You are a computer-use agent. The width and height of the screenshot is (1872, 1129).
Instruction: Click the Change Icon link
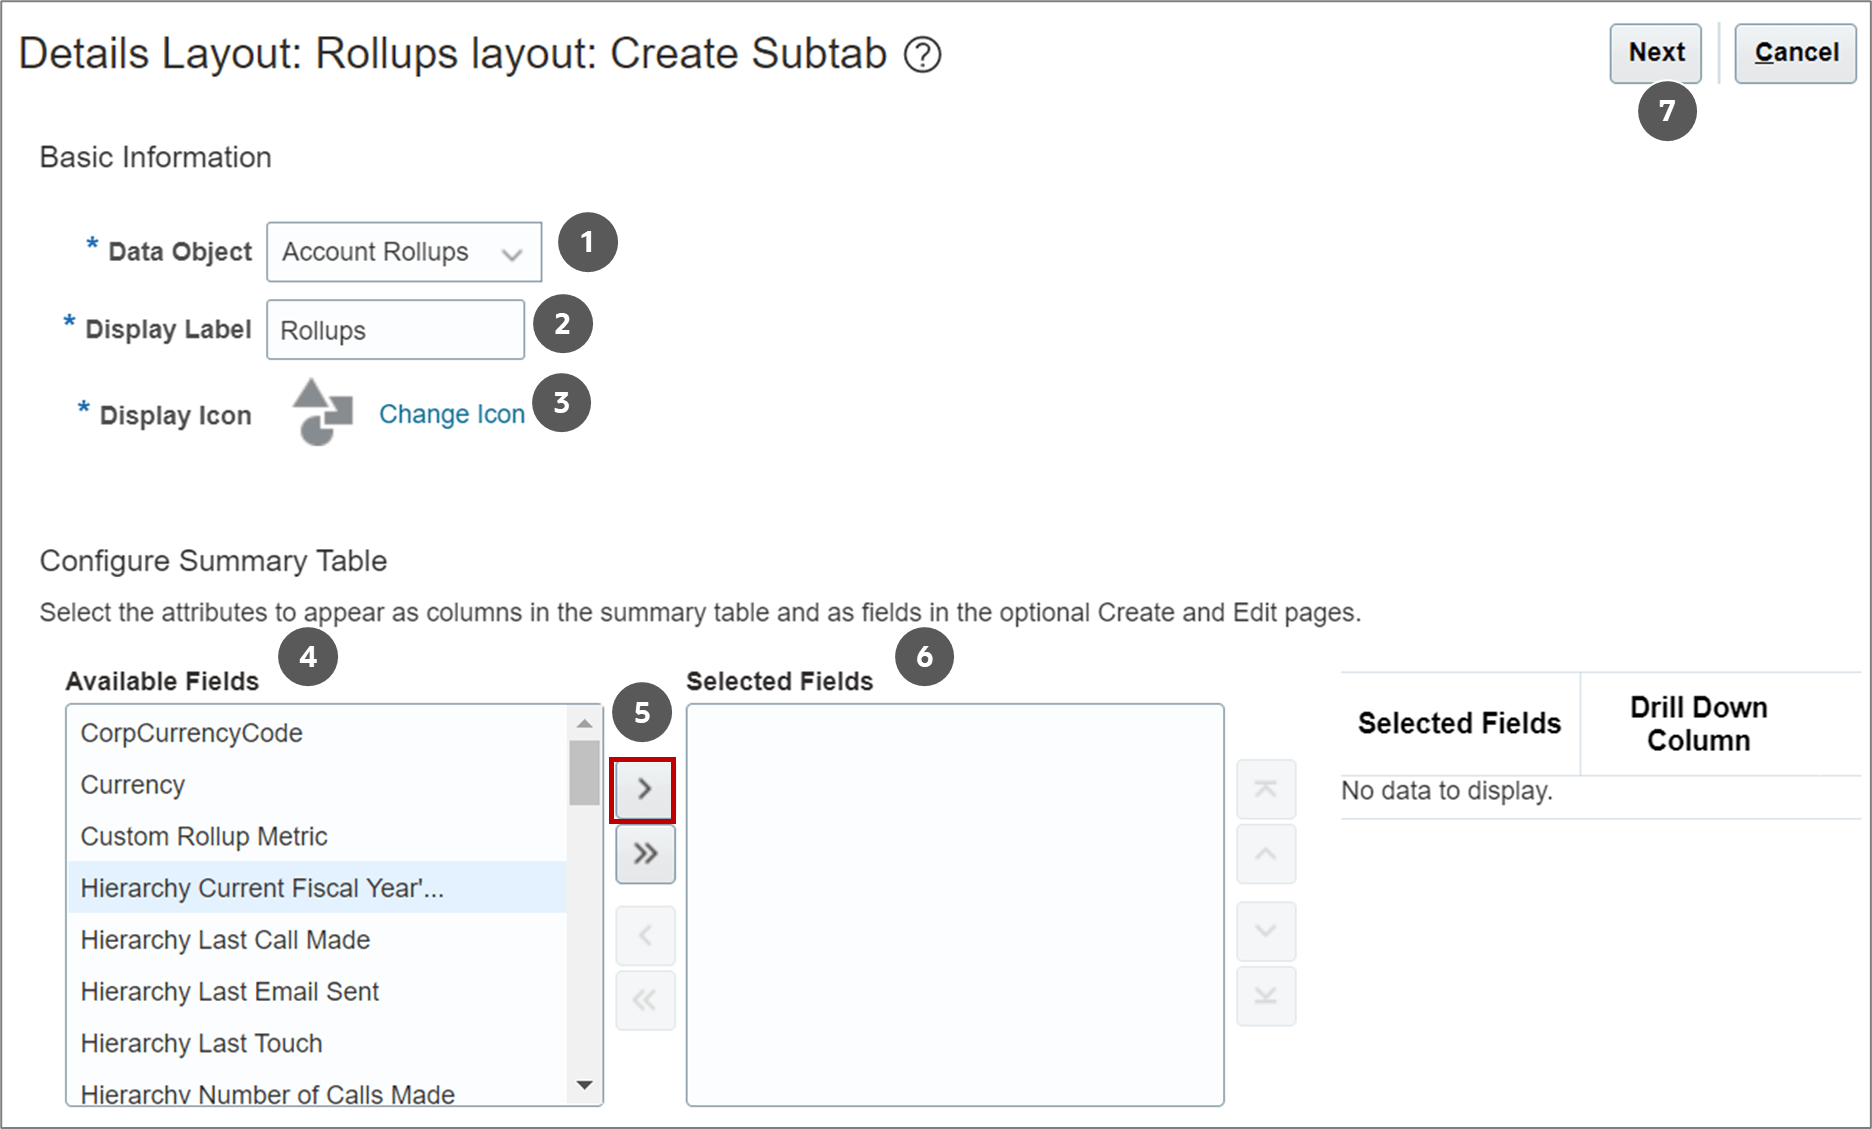[x=451, y=414]
